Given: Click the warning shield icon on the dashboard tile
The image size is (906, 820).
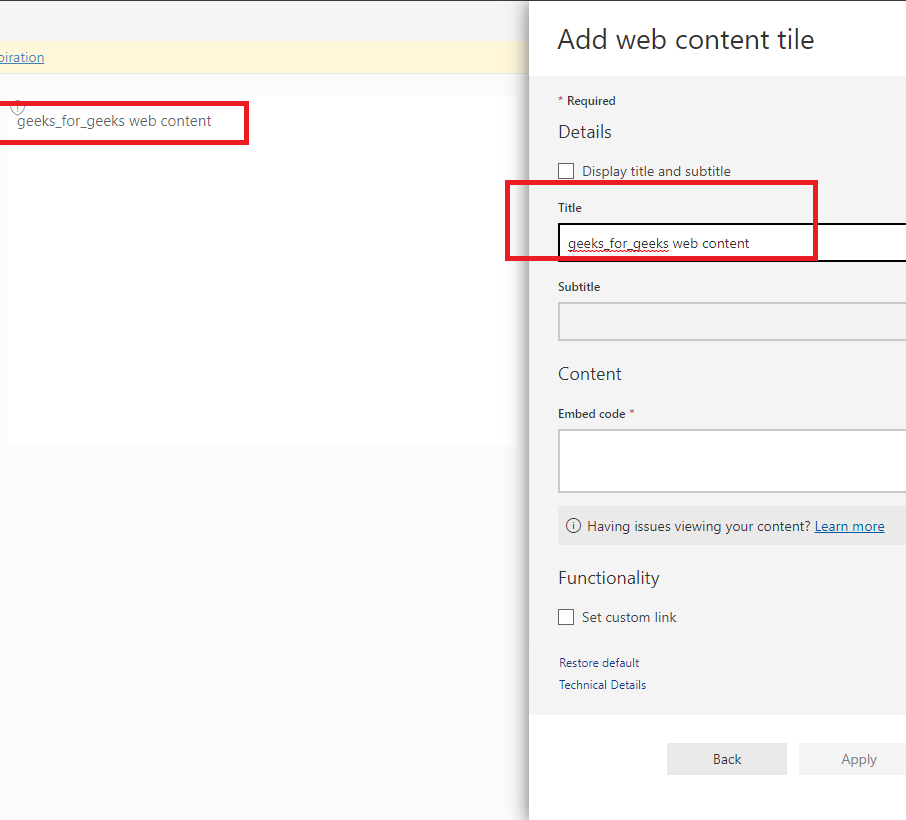Looking at the screenshot, I should pos(17,107).
